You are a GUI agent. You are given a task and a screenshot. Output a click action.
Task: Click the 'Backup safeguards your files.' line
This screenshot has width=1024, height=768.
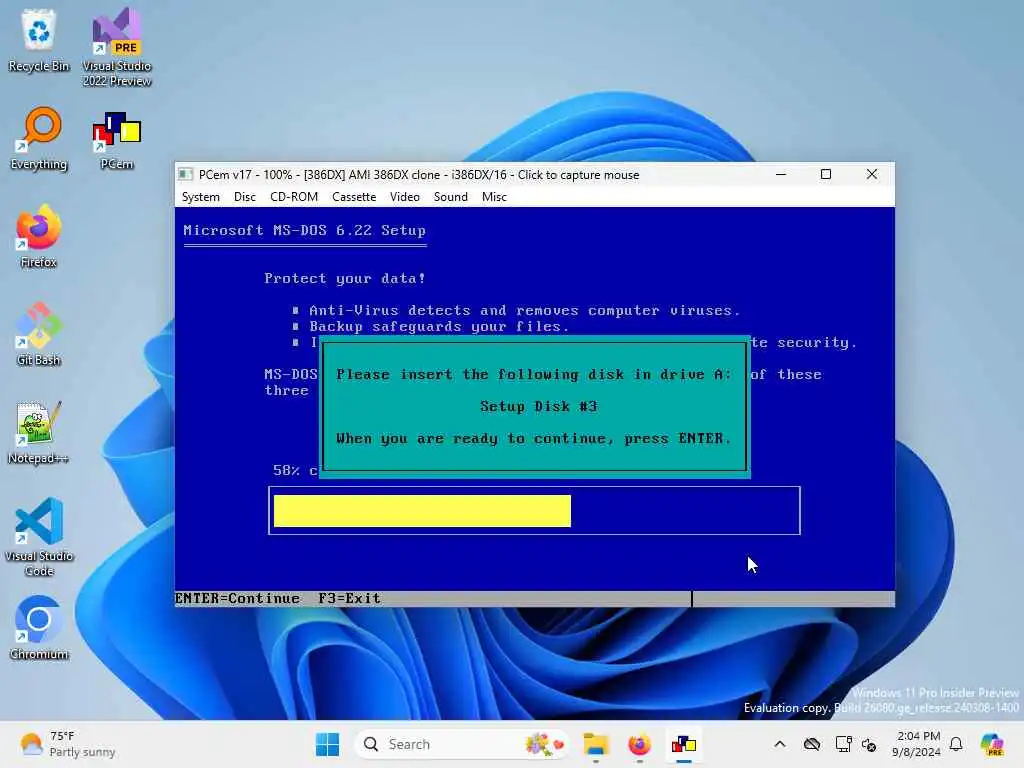[x=439, y=327]
